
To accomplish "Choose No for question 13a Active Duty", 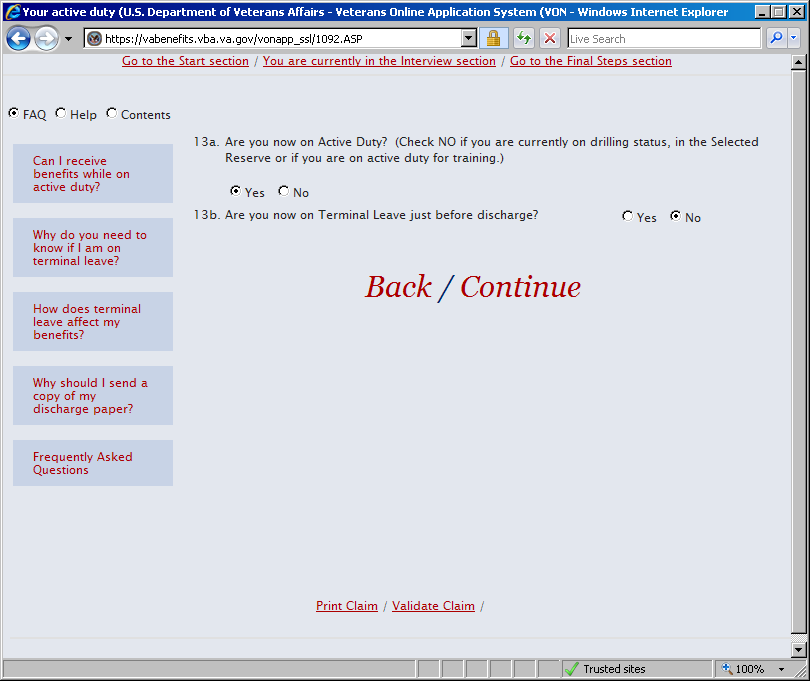I will pyautogui.click(x=284, y=191).
